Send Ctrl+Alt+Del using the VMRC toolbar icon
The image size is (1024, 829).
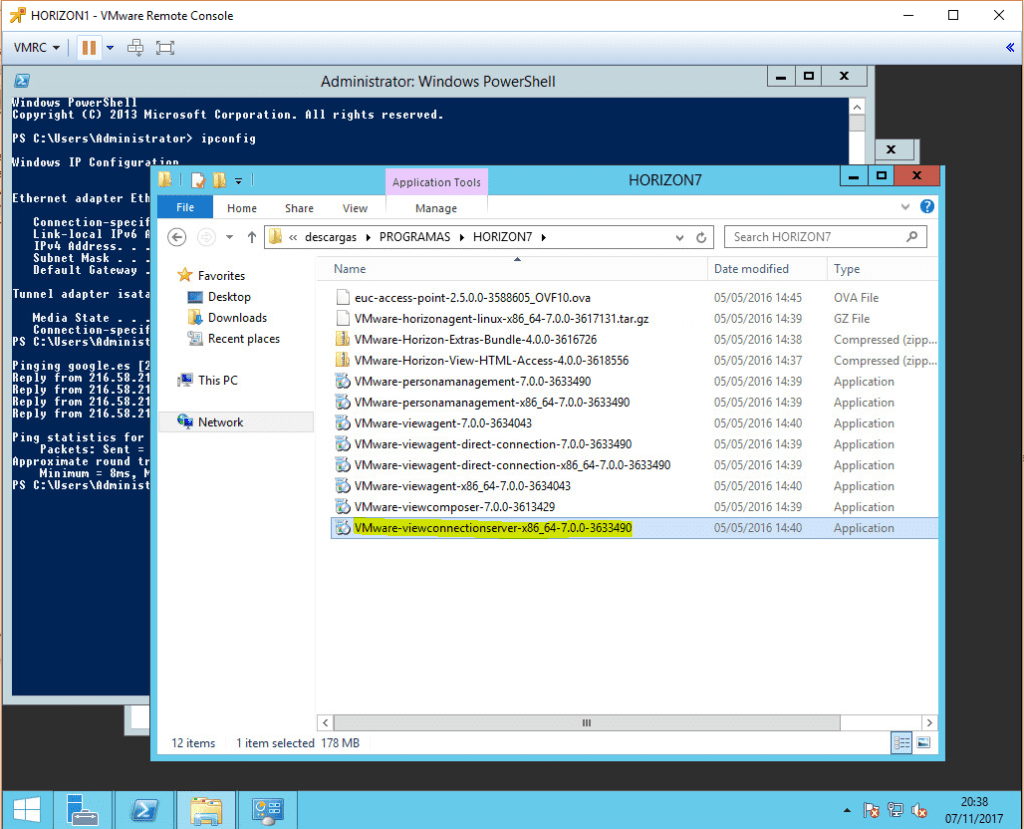(135, 47)
